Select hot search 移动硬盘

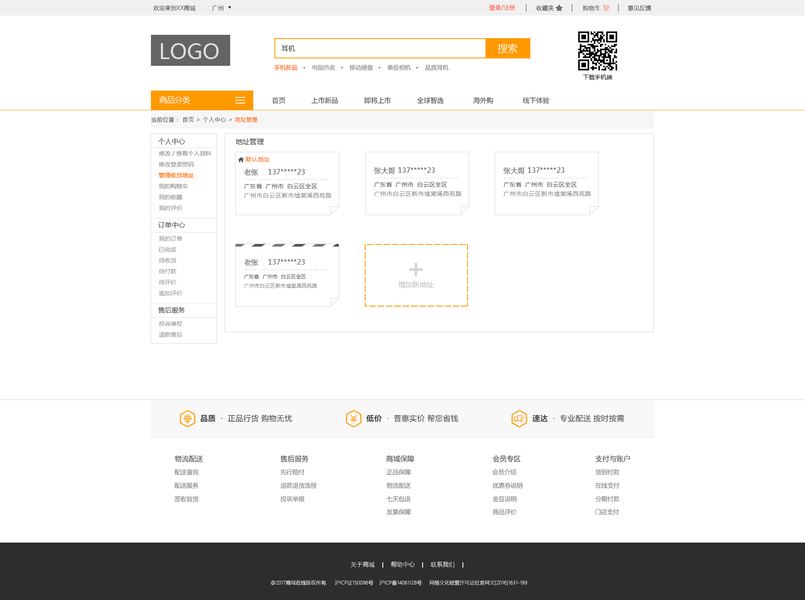[x=361, y=68]
